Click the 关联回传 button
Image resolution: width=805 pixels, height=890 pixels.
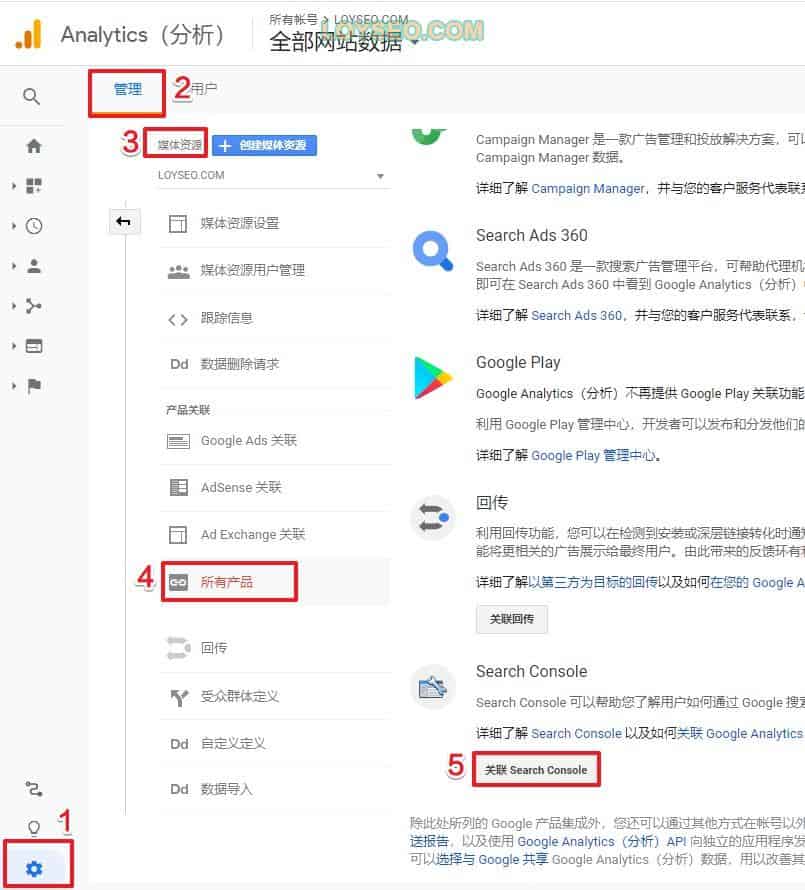tap(512, 619)
